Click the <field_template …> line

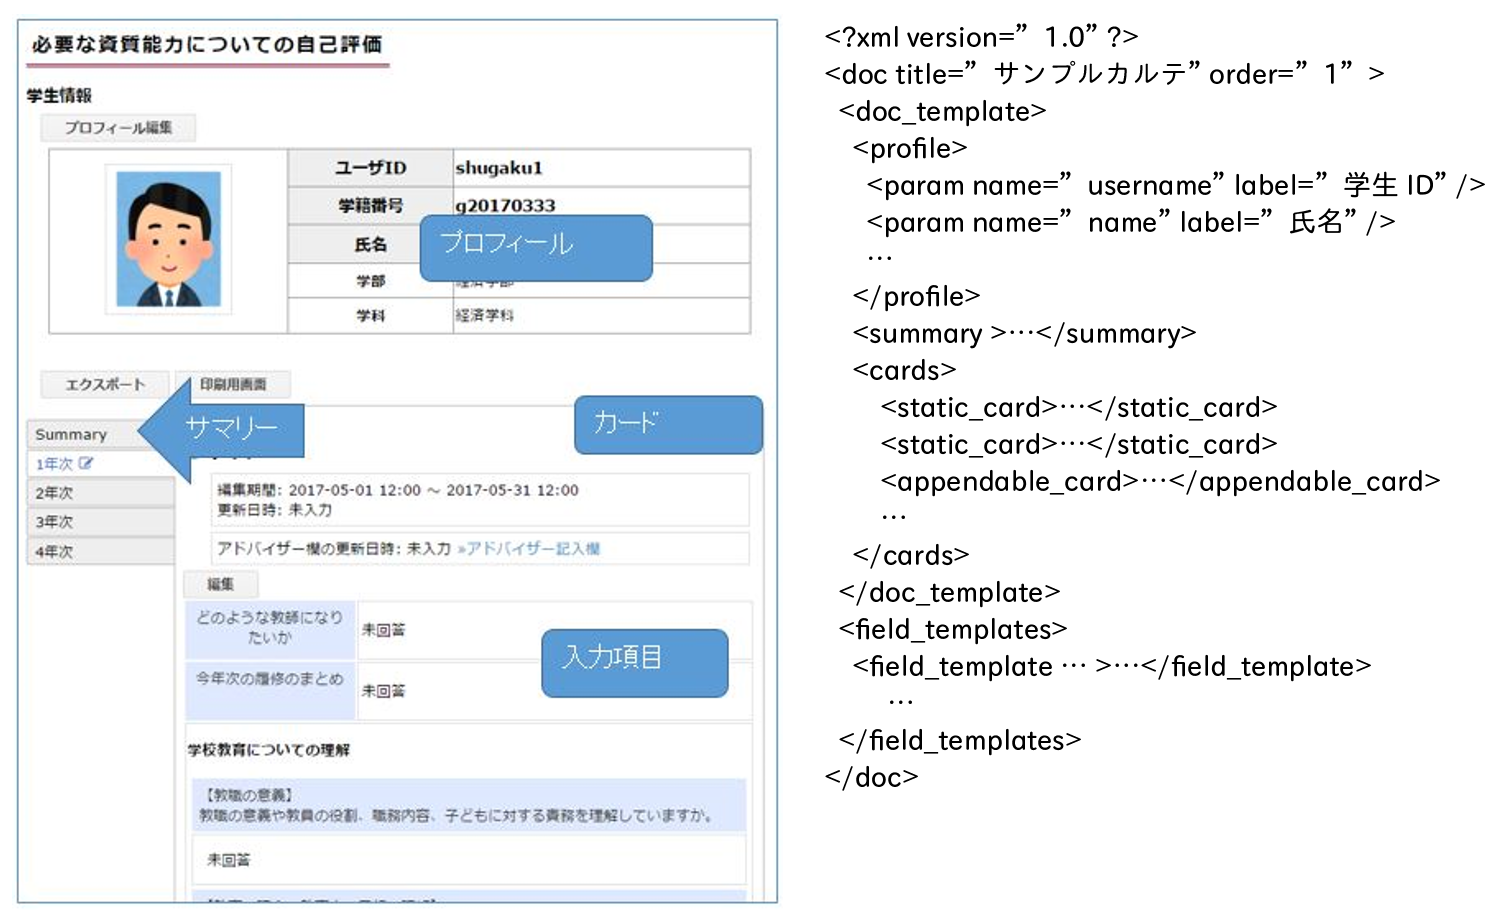(x=1112, y=667)
